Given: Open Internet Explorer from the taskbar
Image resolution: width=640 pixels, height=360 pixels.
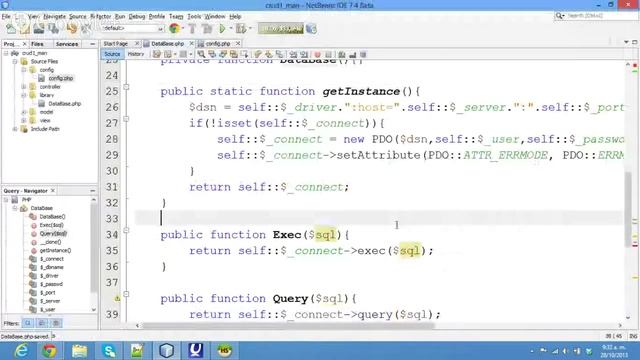Looking at the screenshot, I should coord(20,351).
